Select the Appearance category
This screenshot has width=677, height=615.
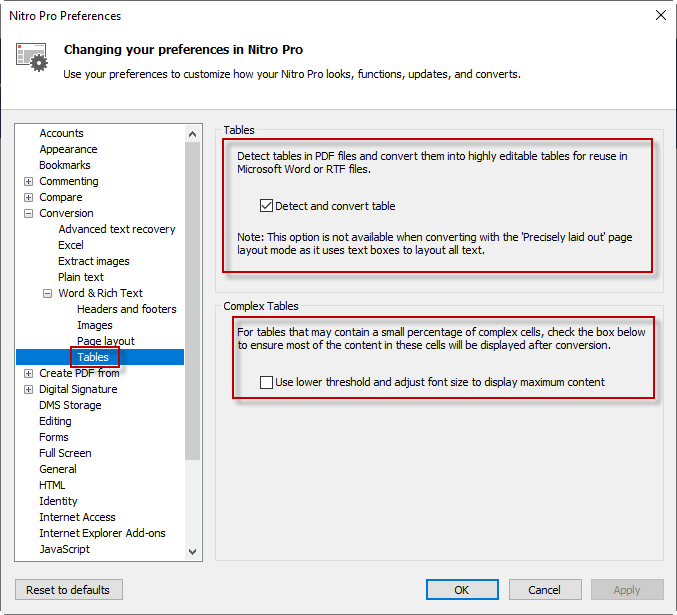[68, 149]
